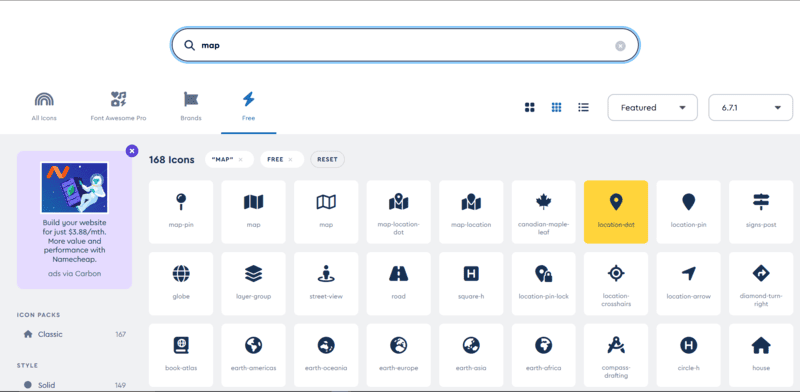Pick the compass-drafting icon
The height and width of the screenshot is (392, 800).
click(616, 355)
